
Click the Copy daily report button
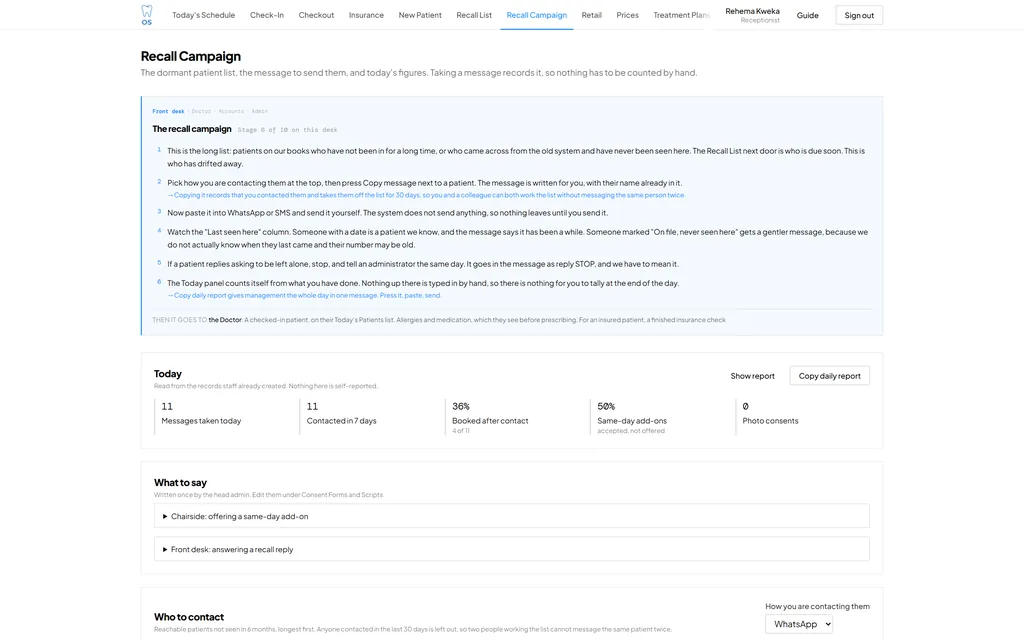[829, 376]
